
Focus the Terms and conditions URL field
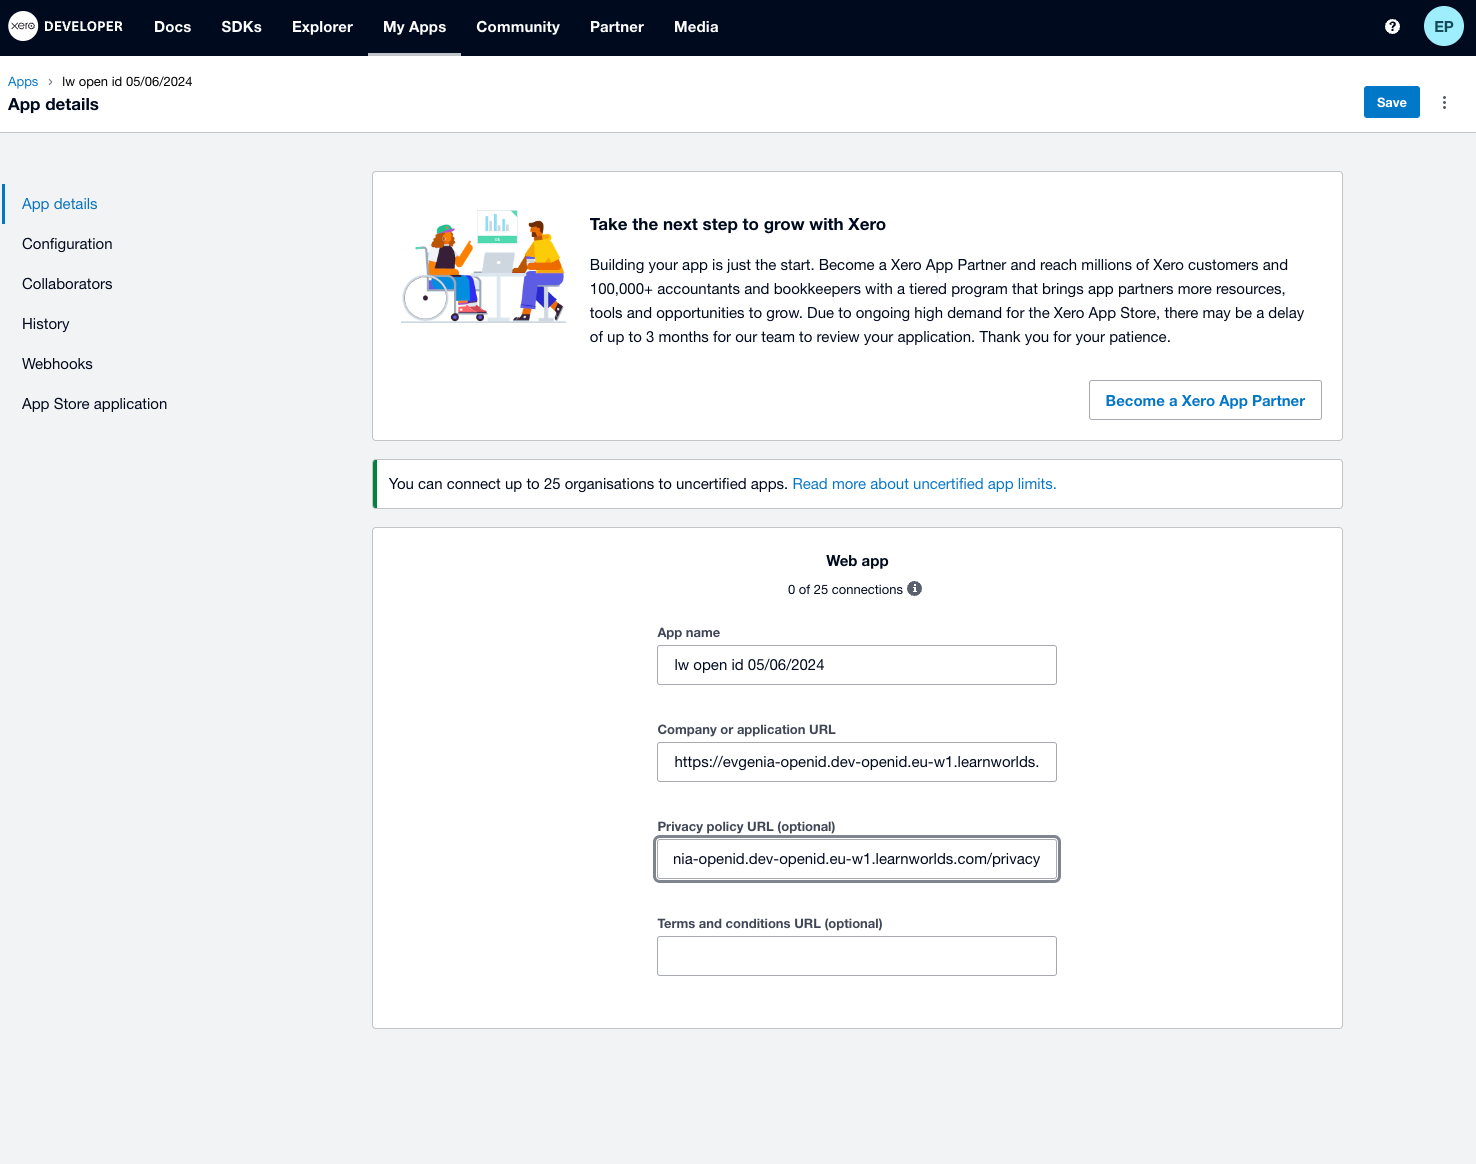click(x=857, y=956)
